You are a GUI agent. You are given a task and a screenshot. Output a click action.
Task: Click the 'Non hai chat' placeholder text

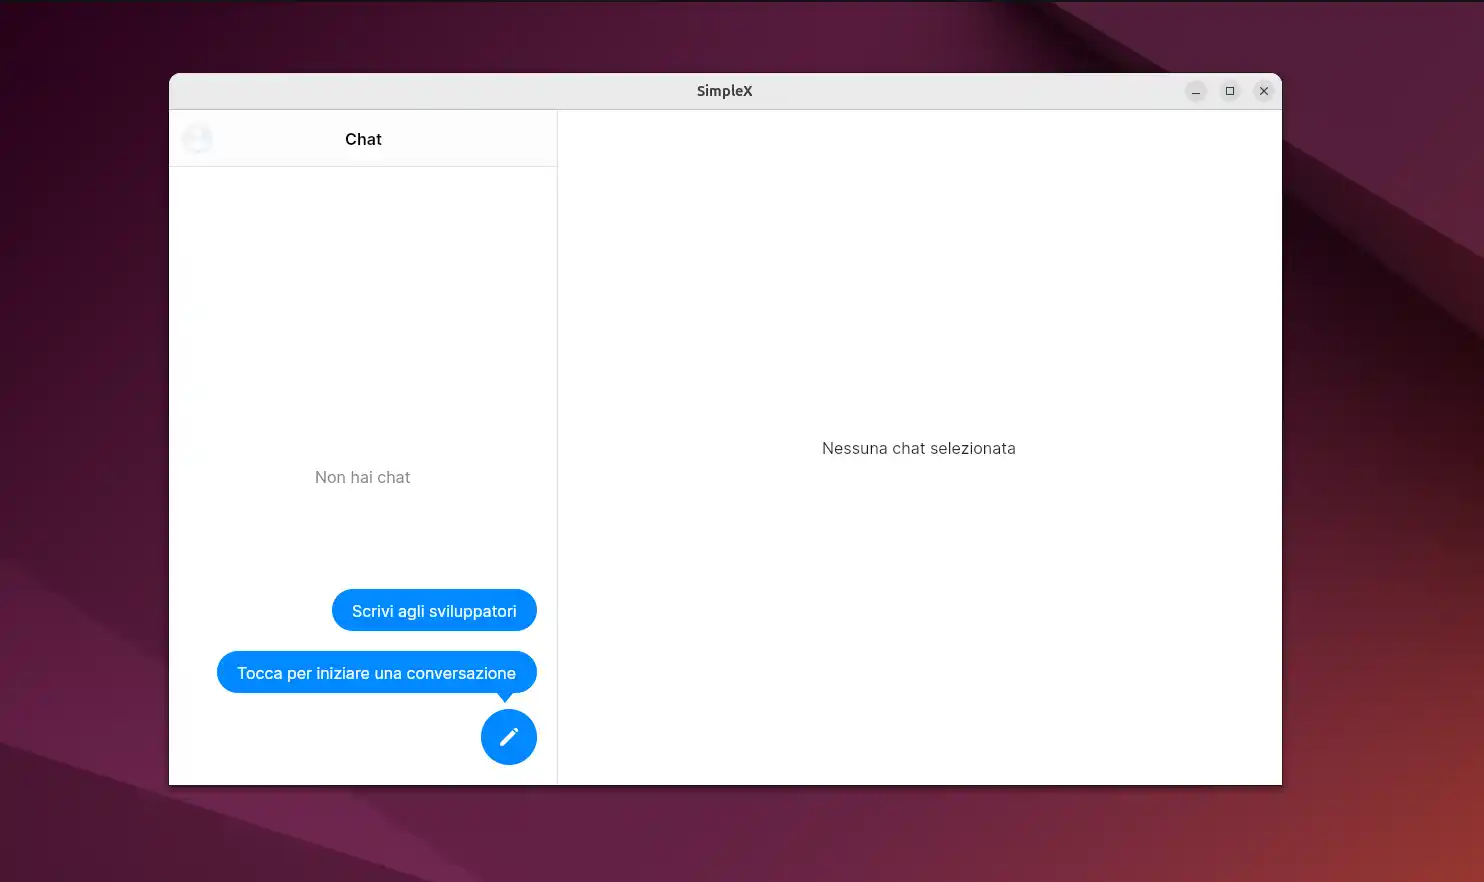pyautogui.click(x=362, y=478)
